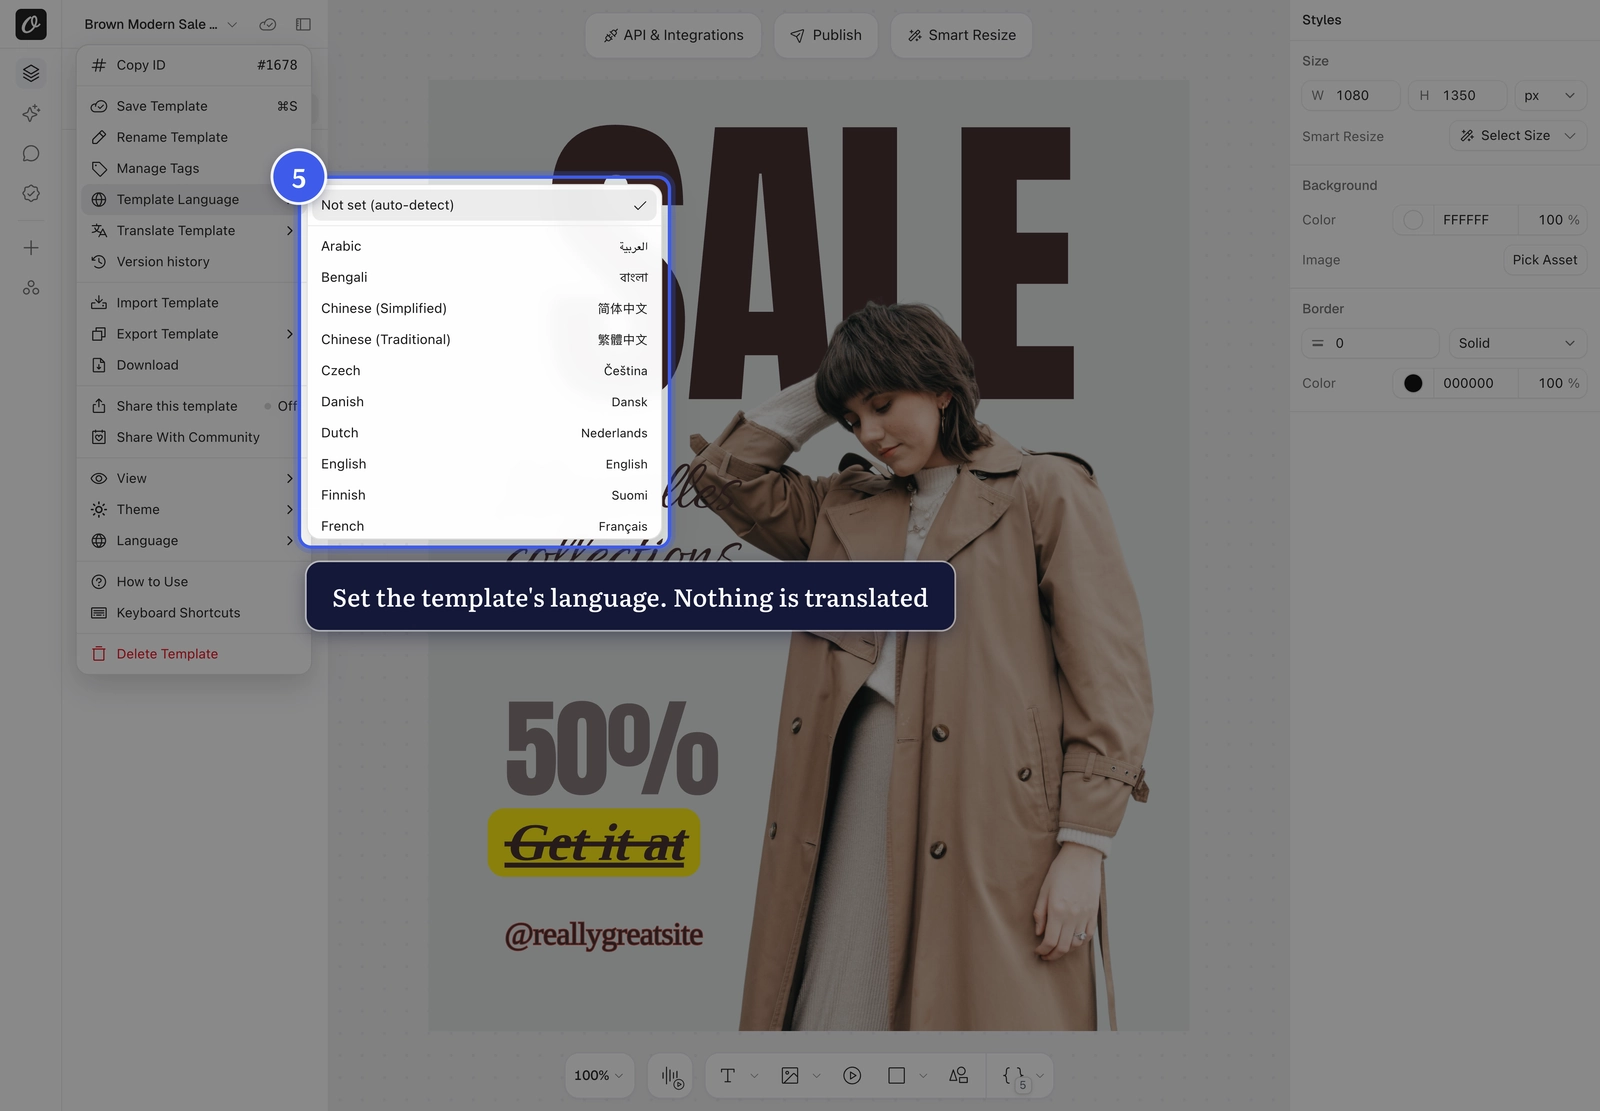Viewport: 1600px width, 1111px height.
Task: Select Chinese (Traditional) language option
Action: (x=484, y=339)
